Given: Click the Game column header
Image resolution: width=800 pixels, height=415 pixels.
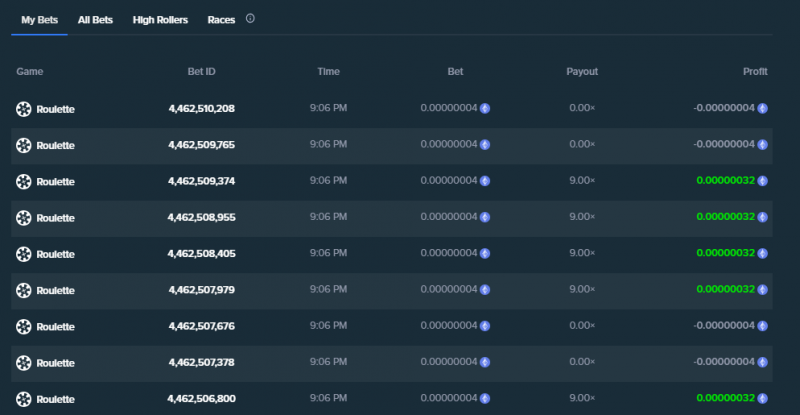Looking at the screenshot, I should click(x=30, y=71).
